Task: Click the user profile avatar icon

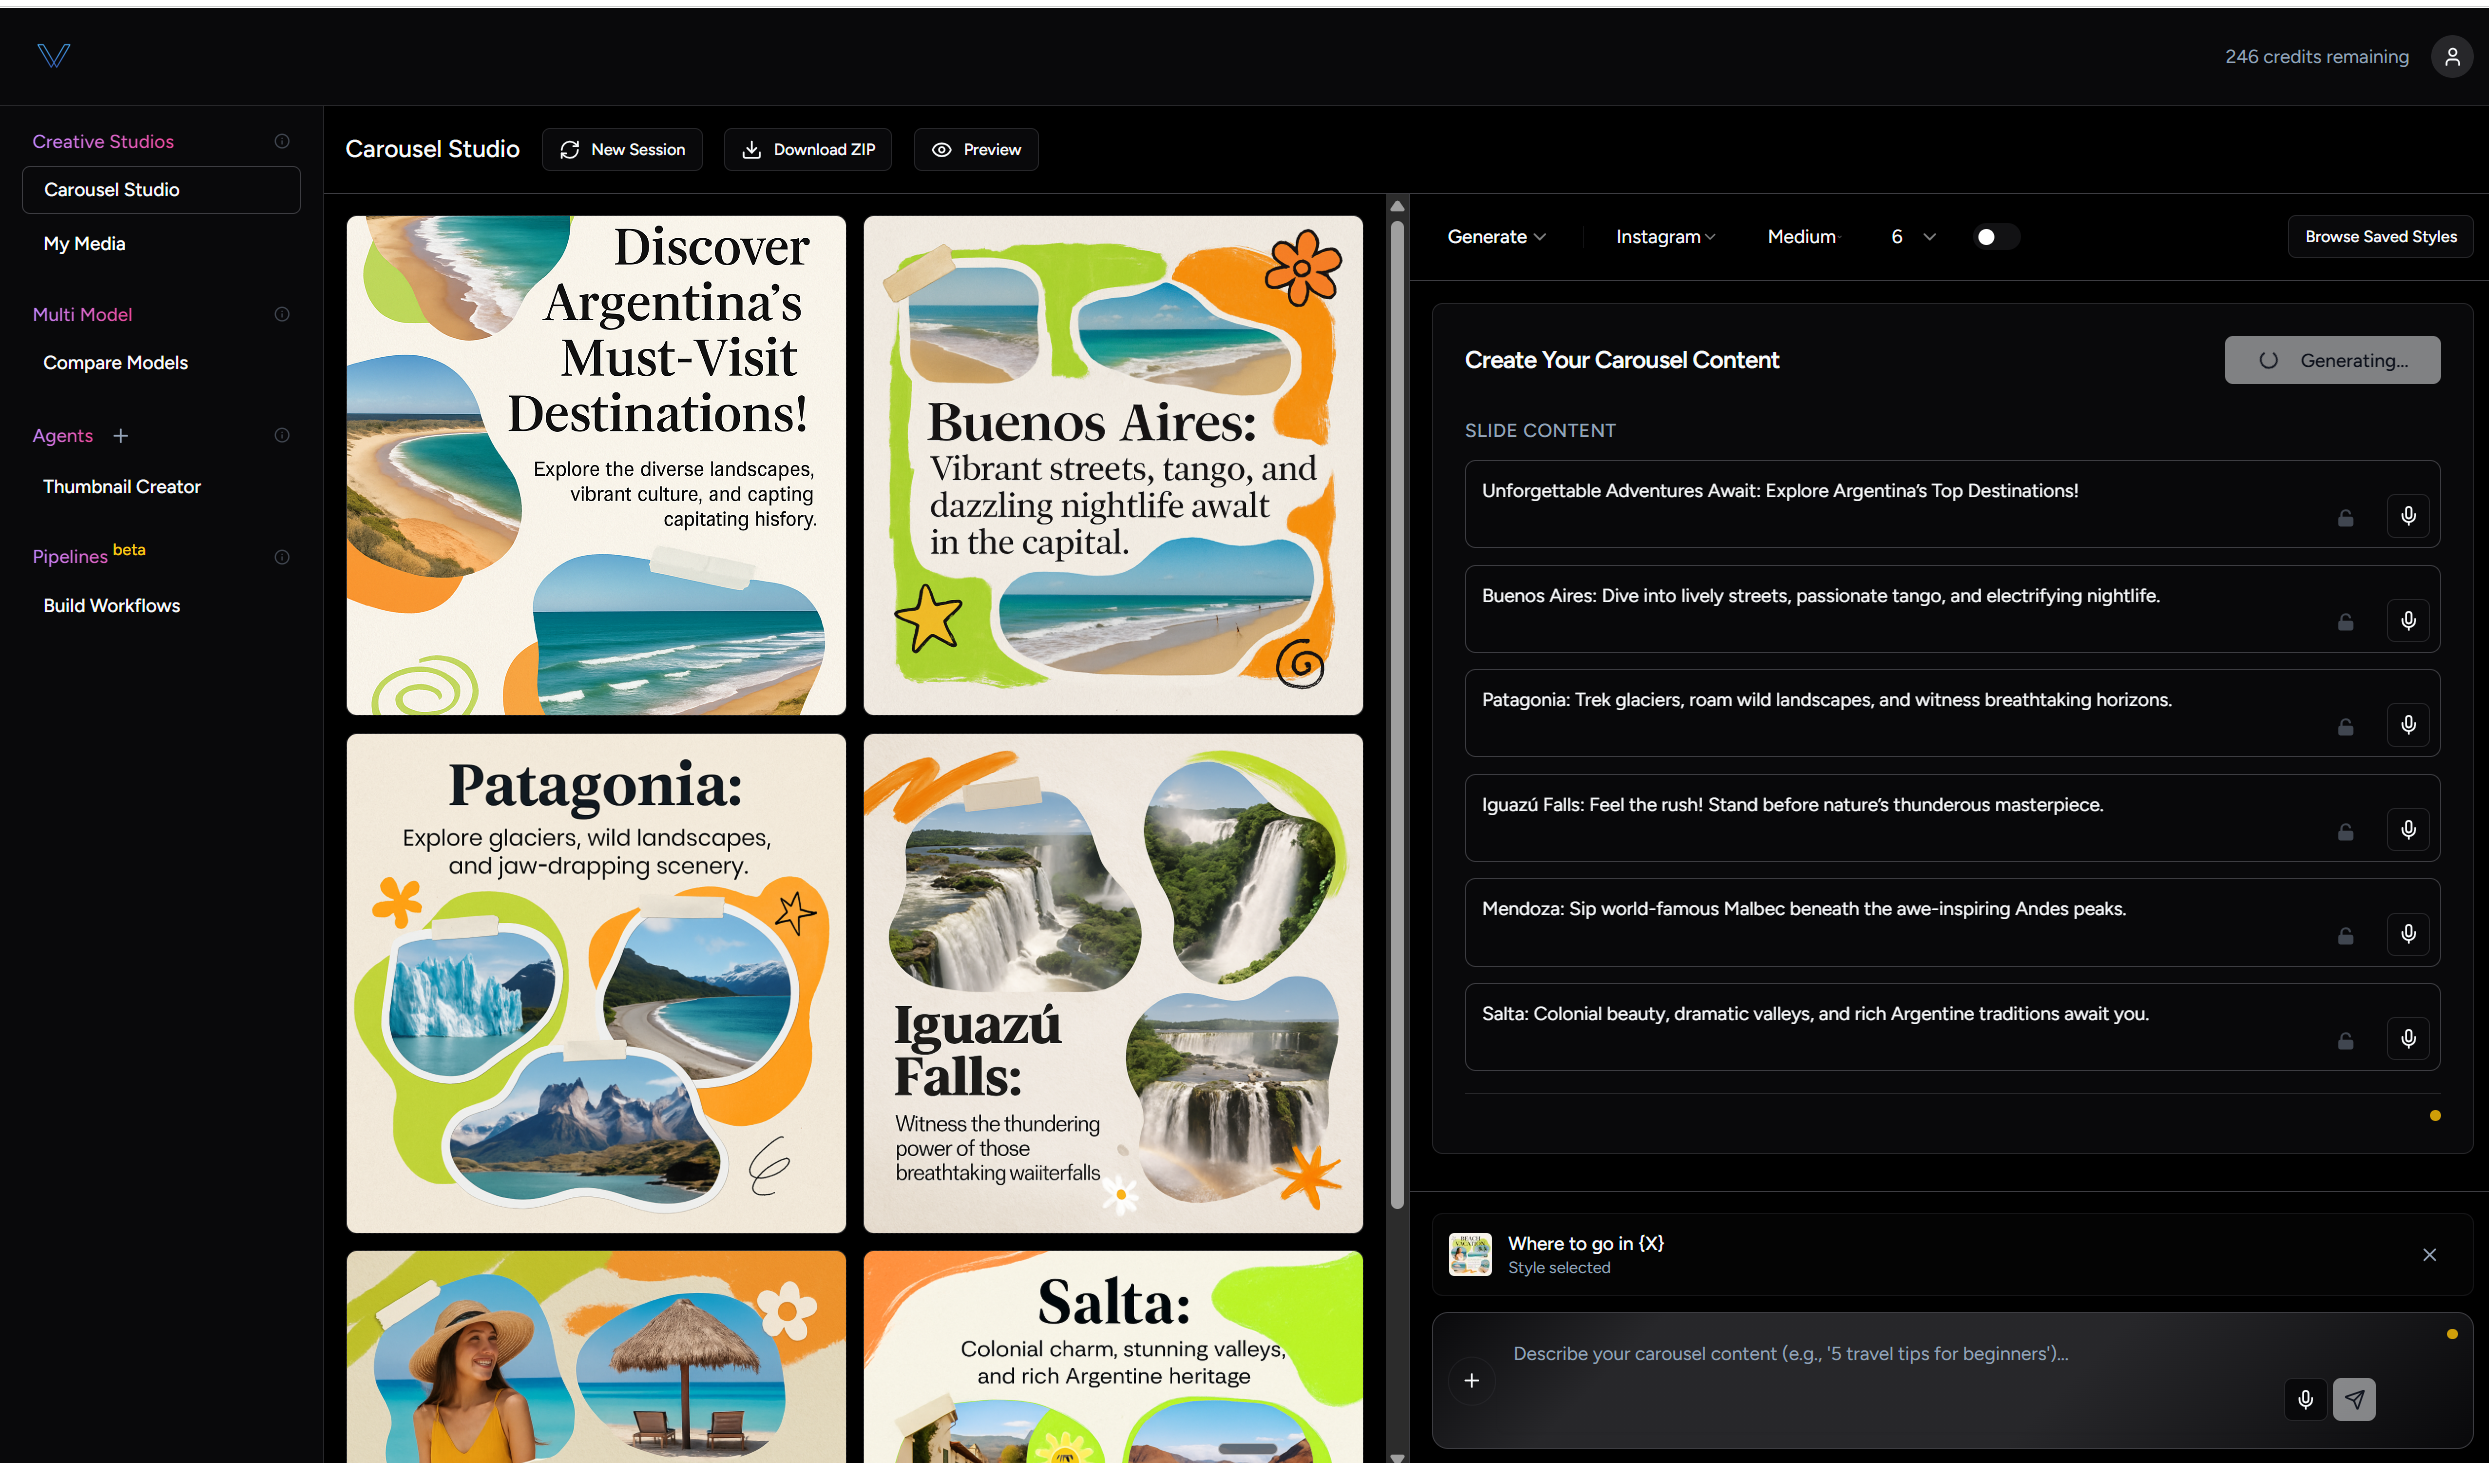Action: (x=2451, y=57)
